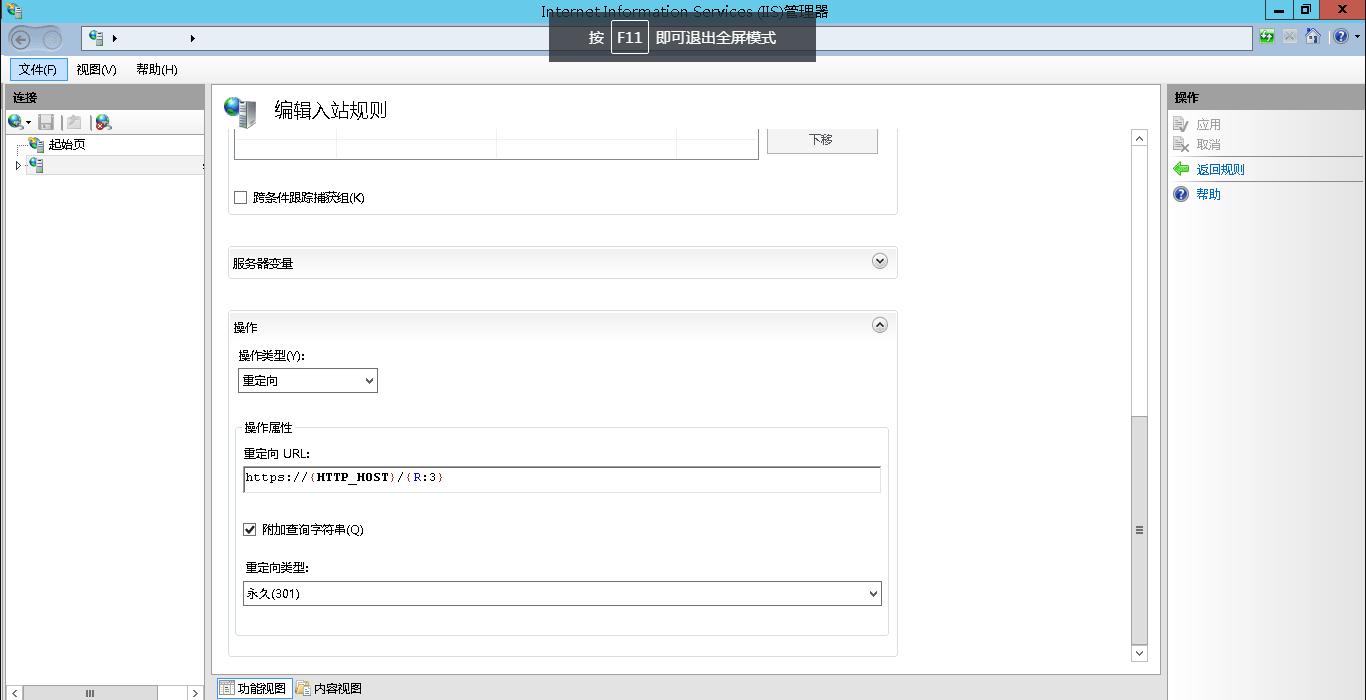Viewport: 1366px width, 700px height.
Task: Collapse the 操作 section
Action: 880,325
